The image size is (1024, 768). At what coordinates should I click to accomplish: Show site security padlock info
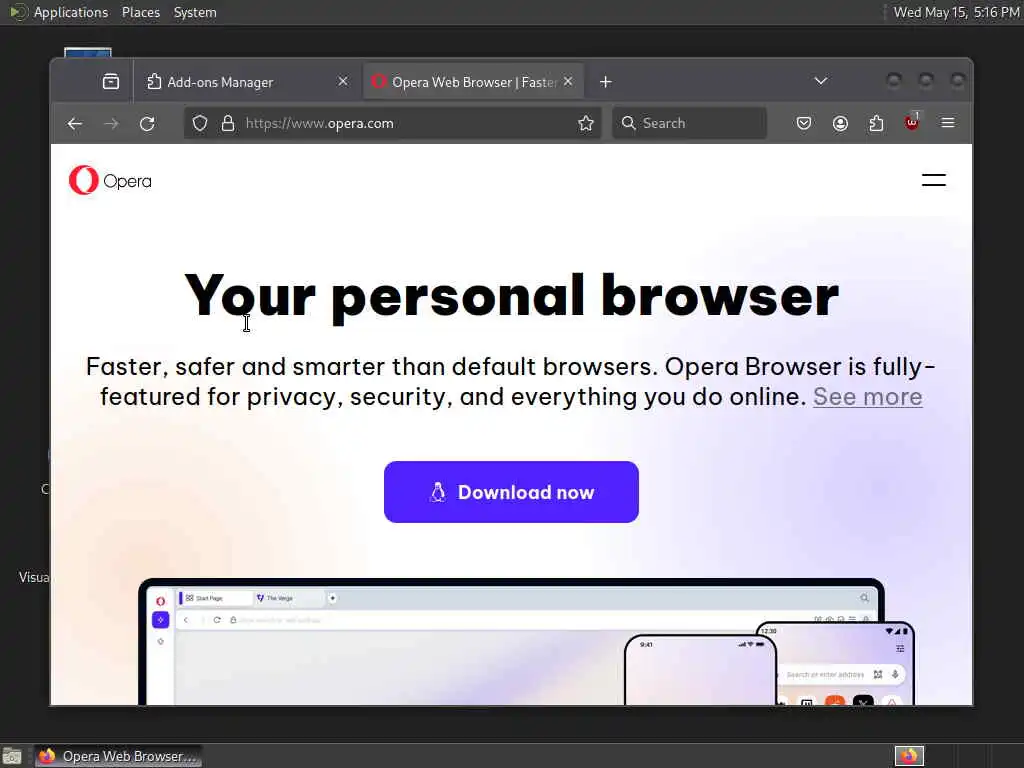tap(228, 123)
